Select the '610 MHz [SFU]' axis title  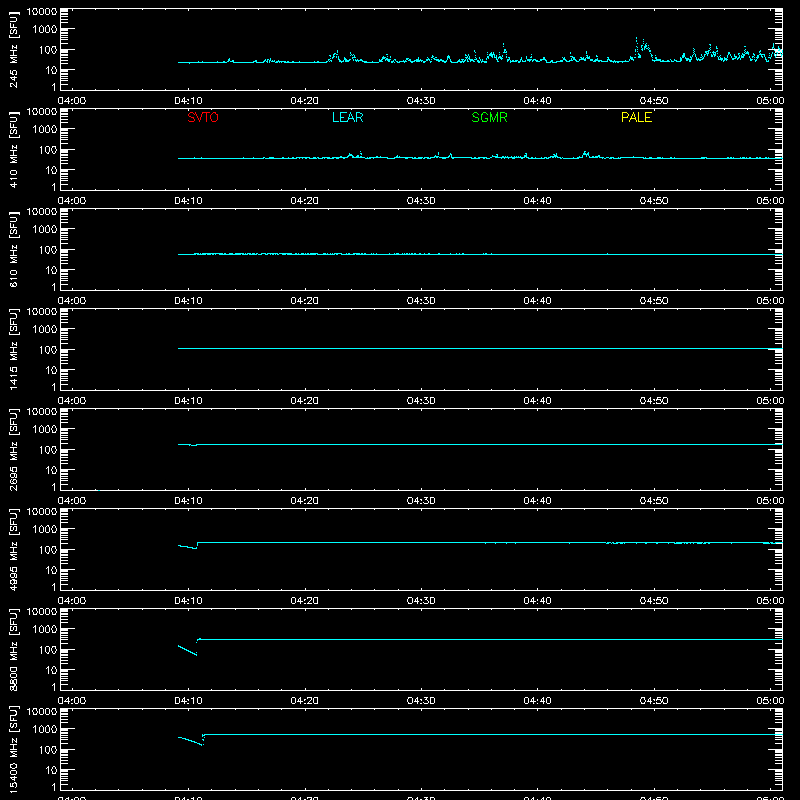click(13, 249)
